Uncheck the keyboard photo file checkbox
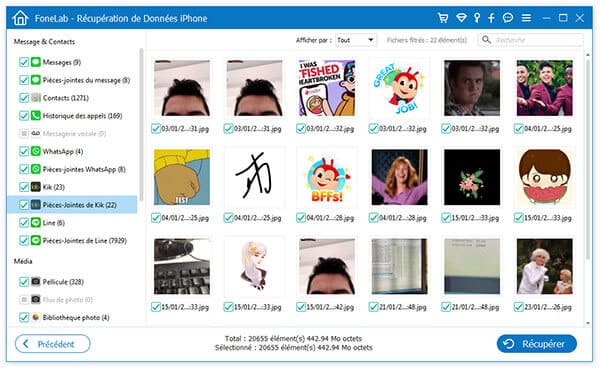The image size is (600, 369). 156,307
